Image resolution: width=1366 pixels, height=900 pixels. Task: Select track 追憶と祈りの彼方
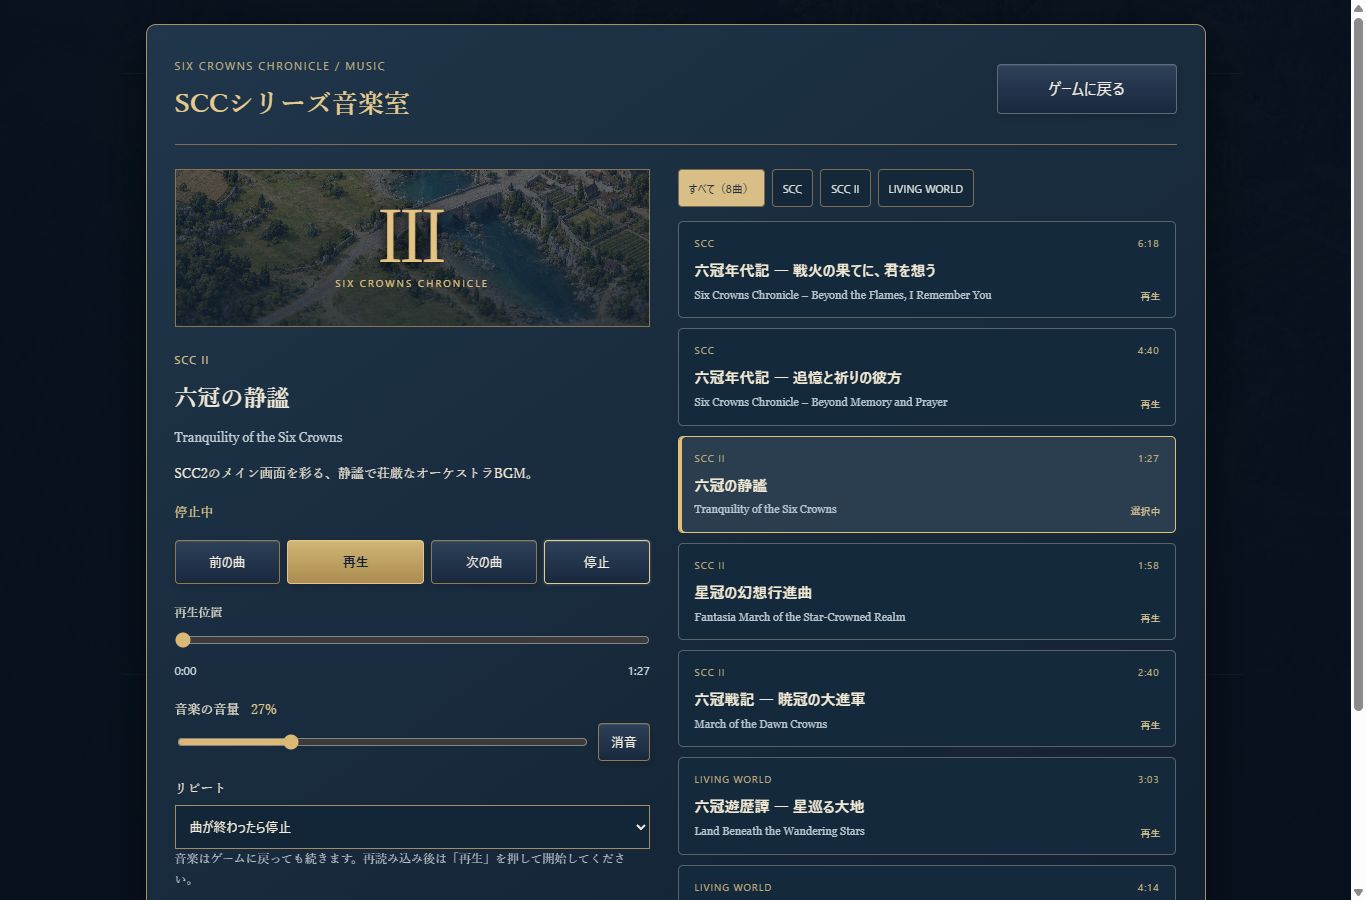(x=927, y=377)
